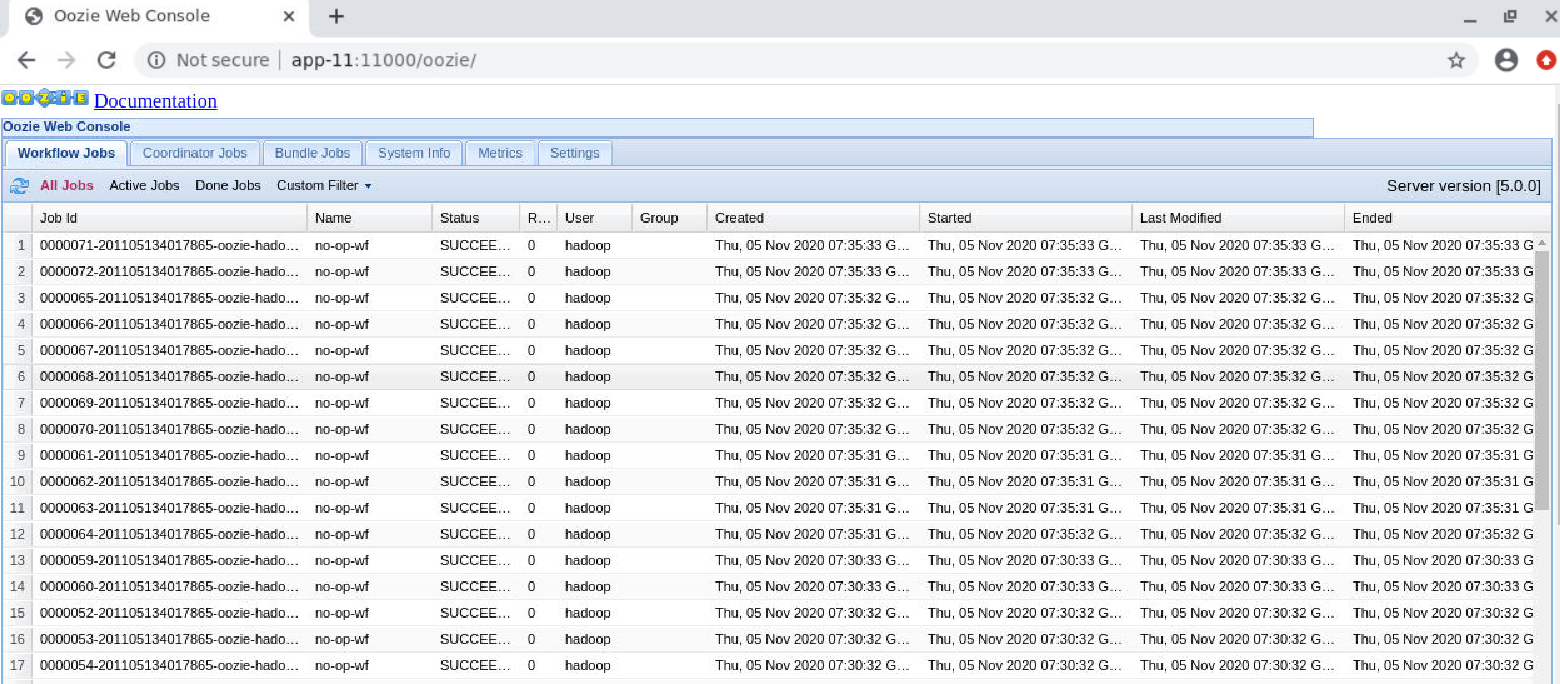Click the Oozie logo image

(46, 98)
